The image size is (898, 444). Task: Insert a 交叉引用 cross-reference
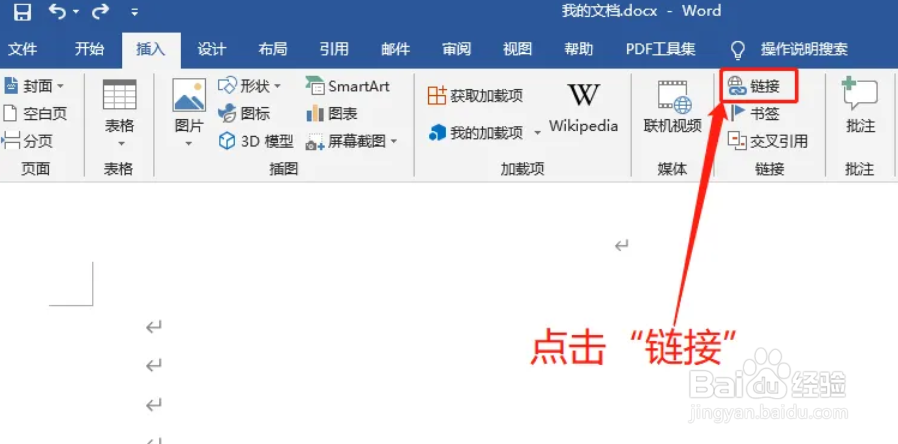click(767, 141)
